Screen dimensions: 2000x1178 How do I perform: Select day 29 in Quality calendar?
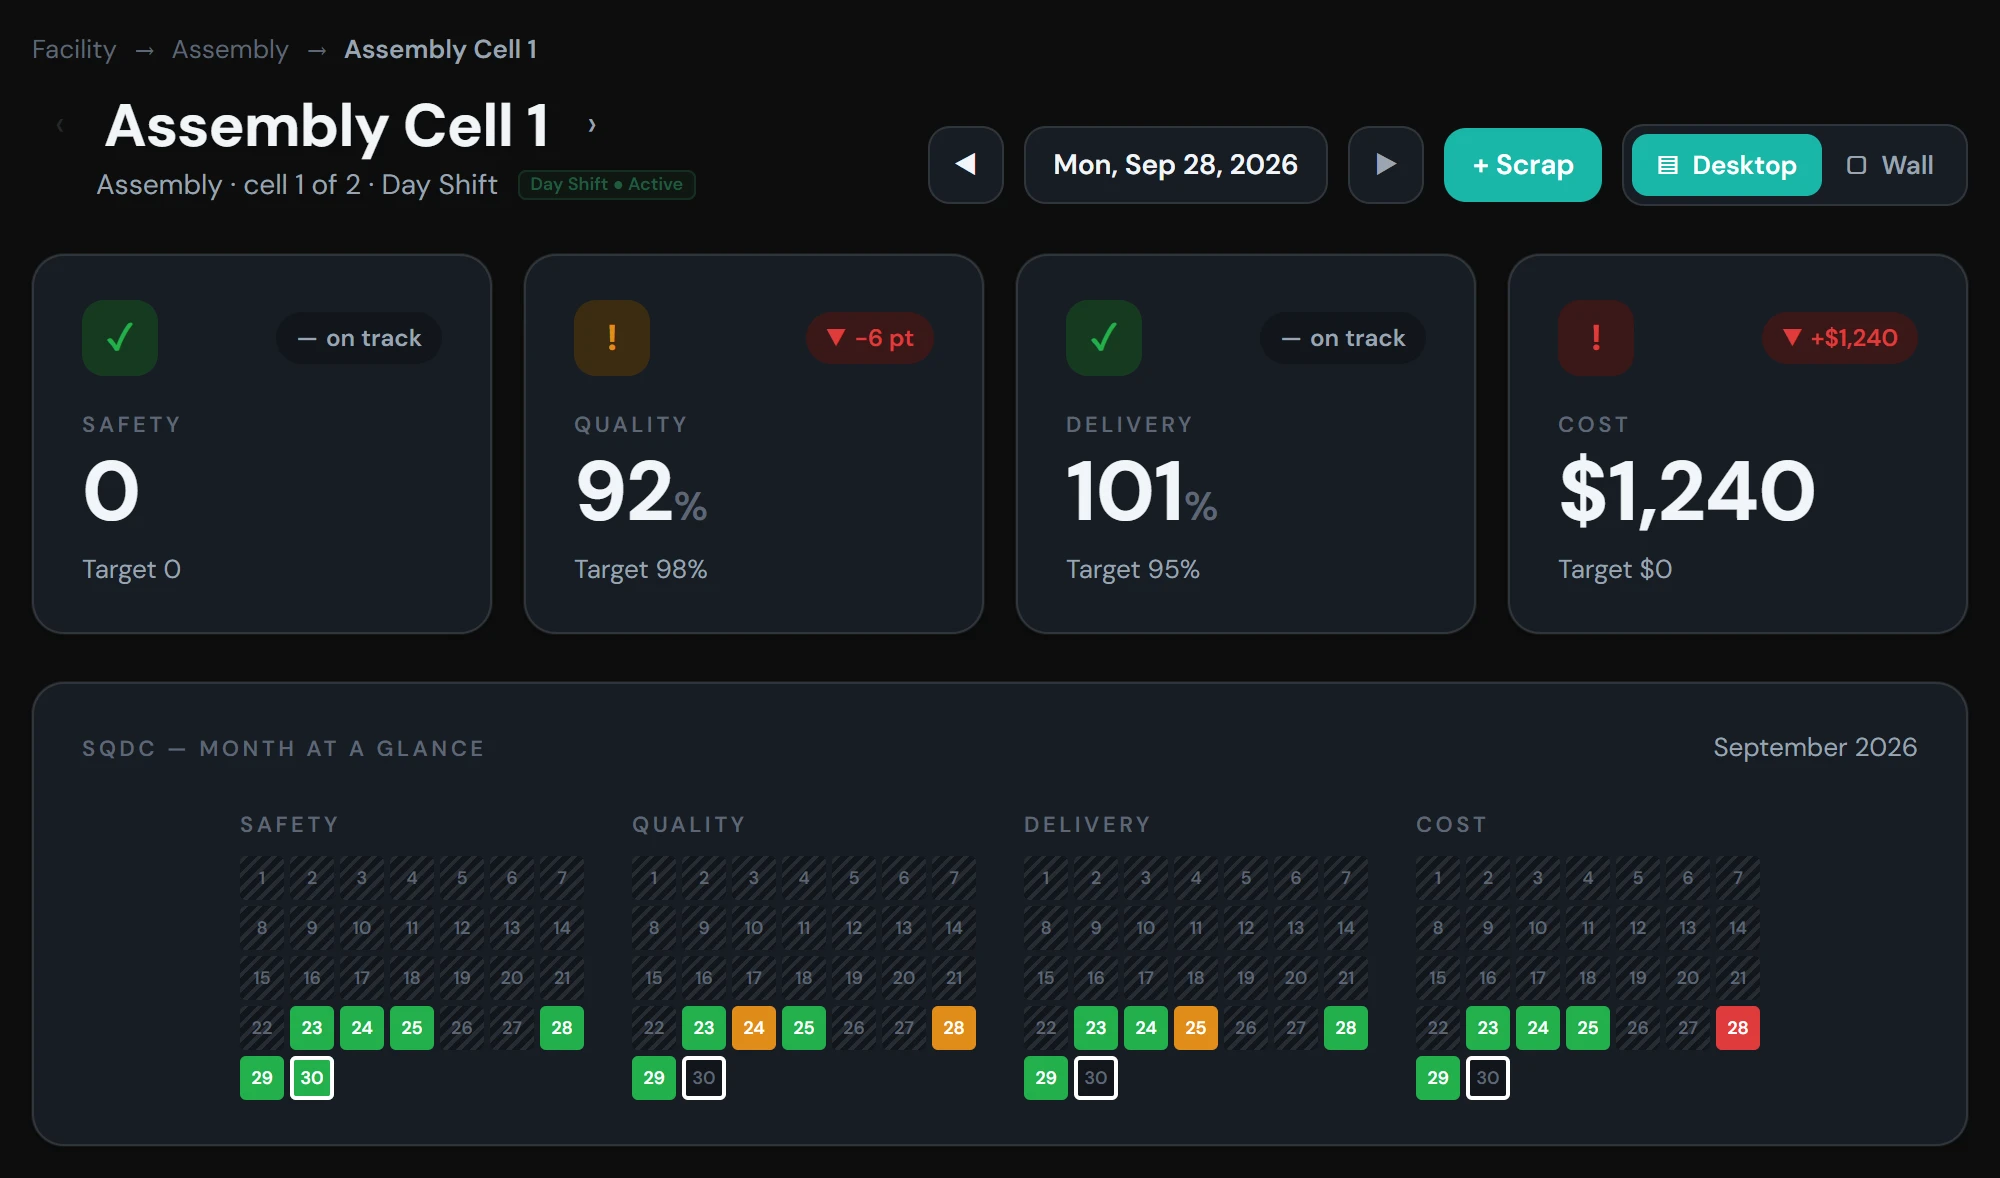(x=654, y=1078)
